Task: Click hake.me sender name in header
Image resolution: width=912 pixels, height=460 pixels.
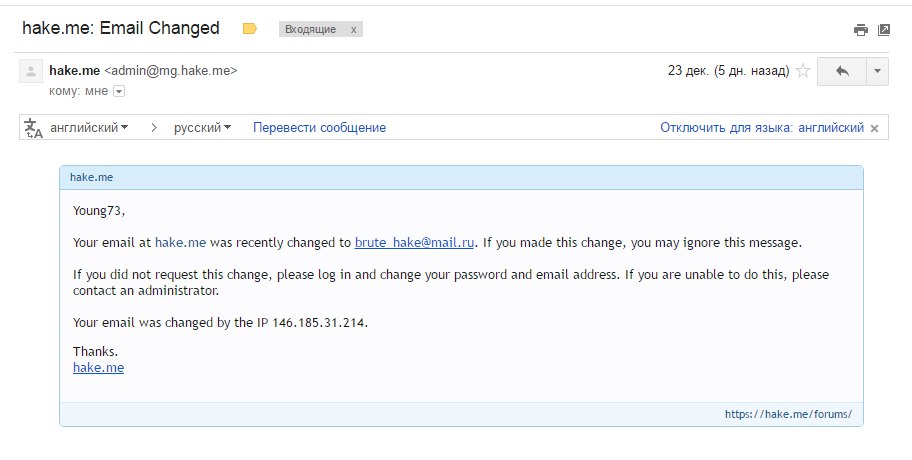Action: coord(74,70)
